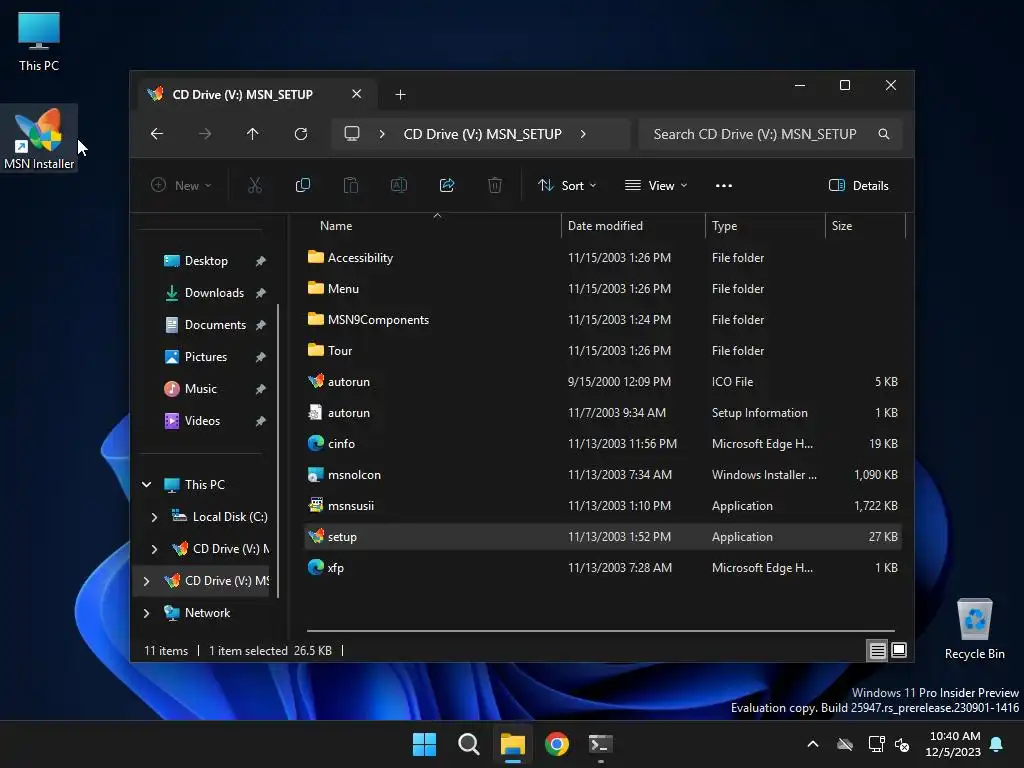Expand first CD Drive (V:) node under This PC
The height and width of the screenshot is (768, 1024).
coord(154,549)
